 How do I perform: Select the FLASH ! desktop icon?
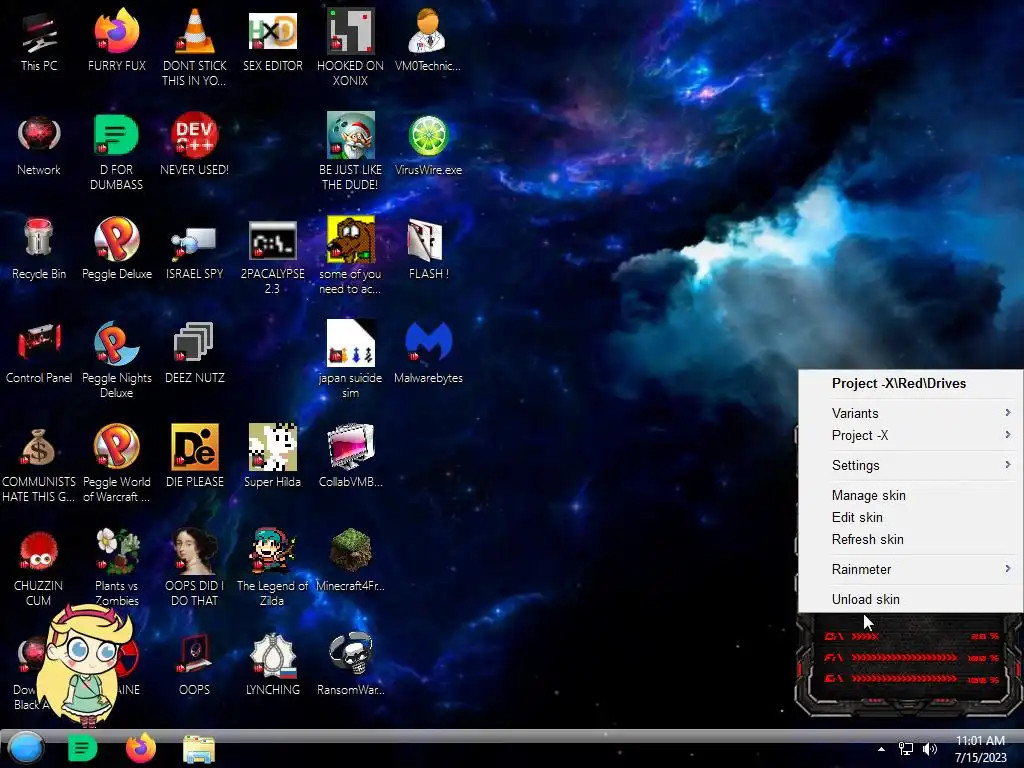pos(428,249)
